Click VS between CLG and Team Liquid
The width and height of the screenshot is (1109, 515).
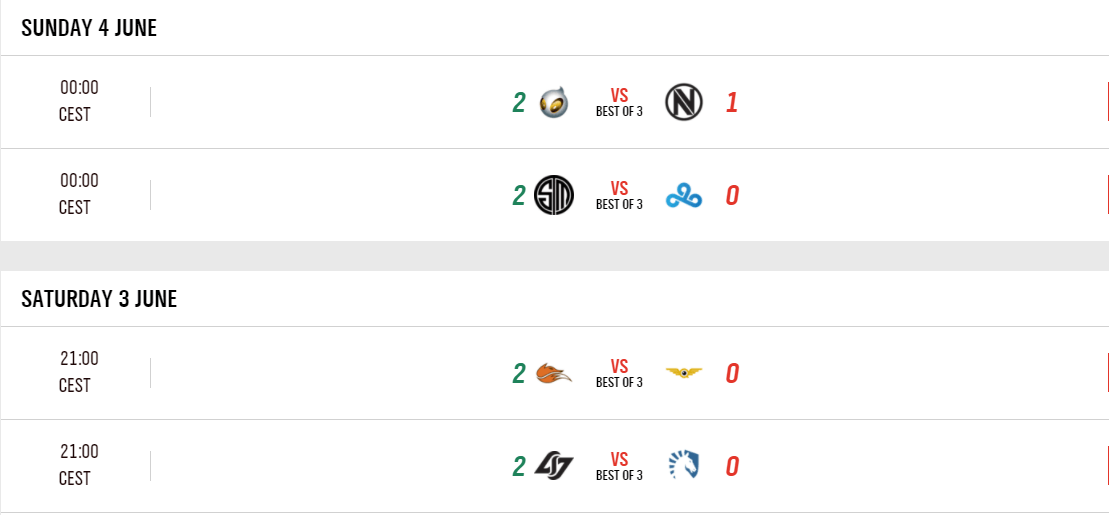(x=619, y=460)
